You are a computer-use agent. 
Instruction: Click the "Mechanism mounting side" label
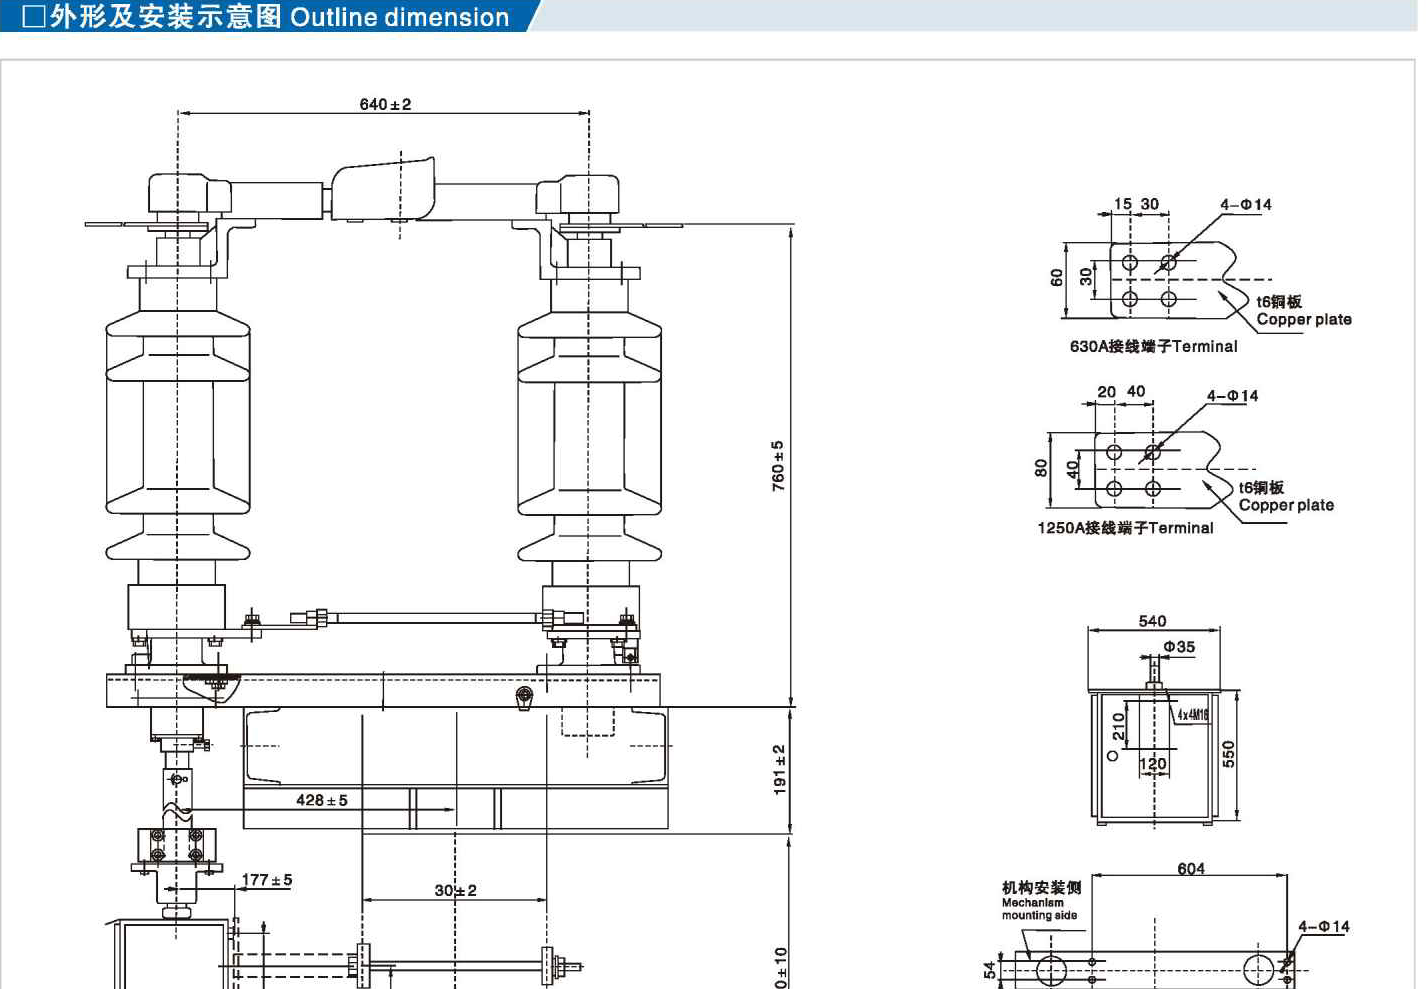(1041, 900)
